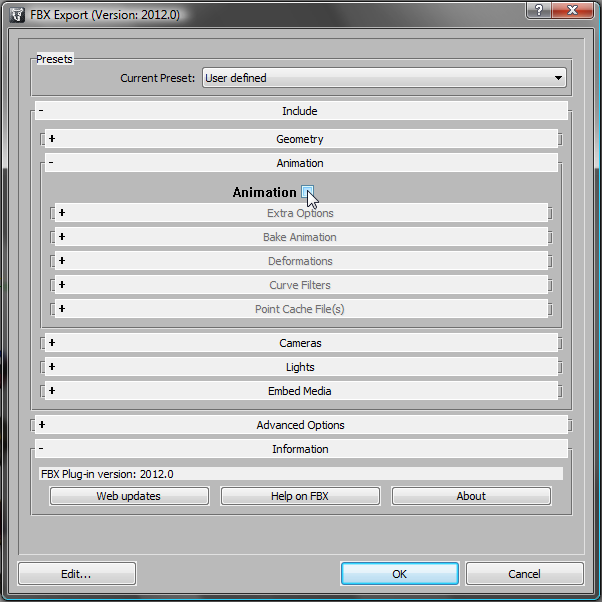Expand the Curve Filters rollout
The image size is (602, 602).
pos(301,285)
